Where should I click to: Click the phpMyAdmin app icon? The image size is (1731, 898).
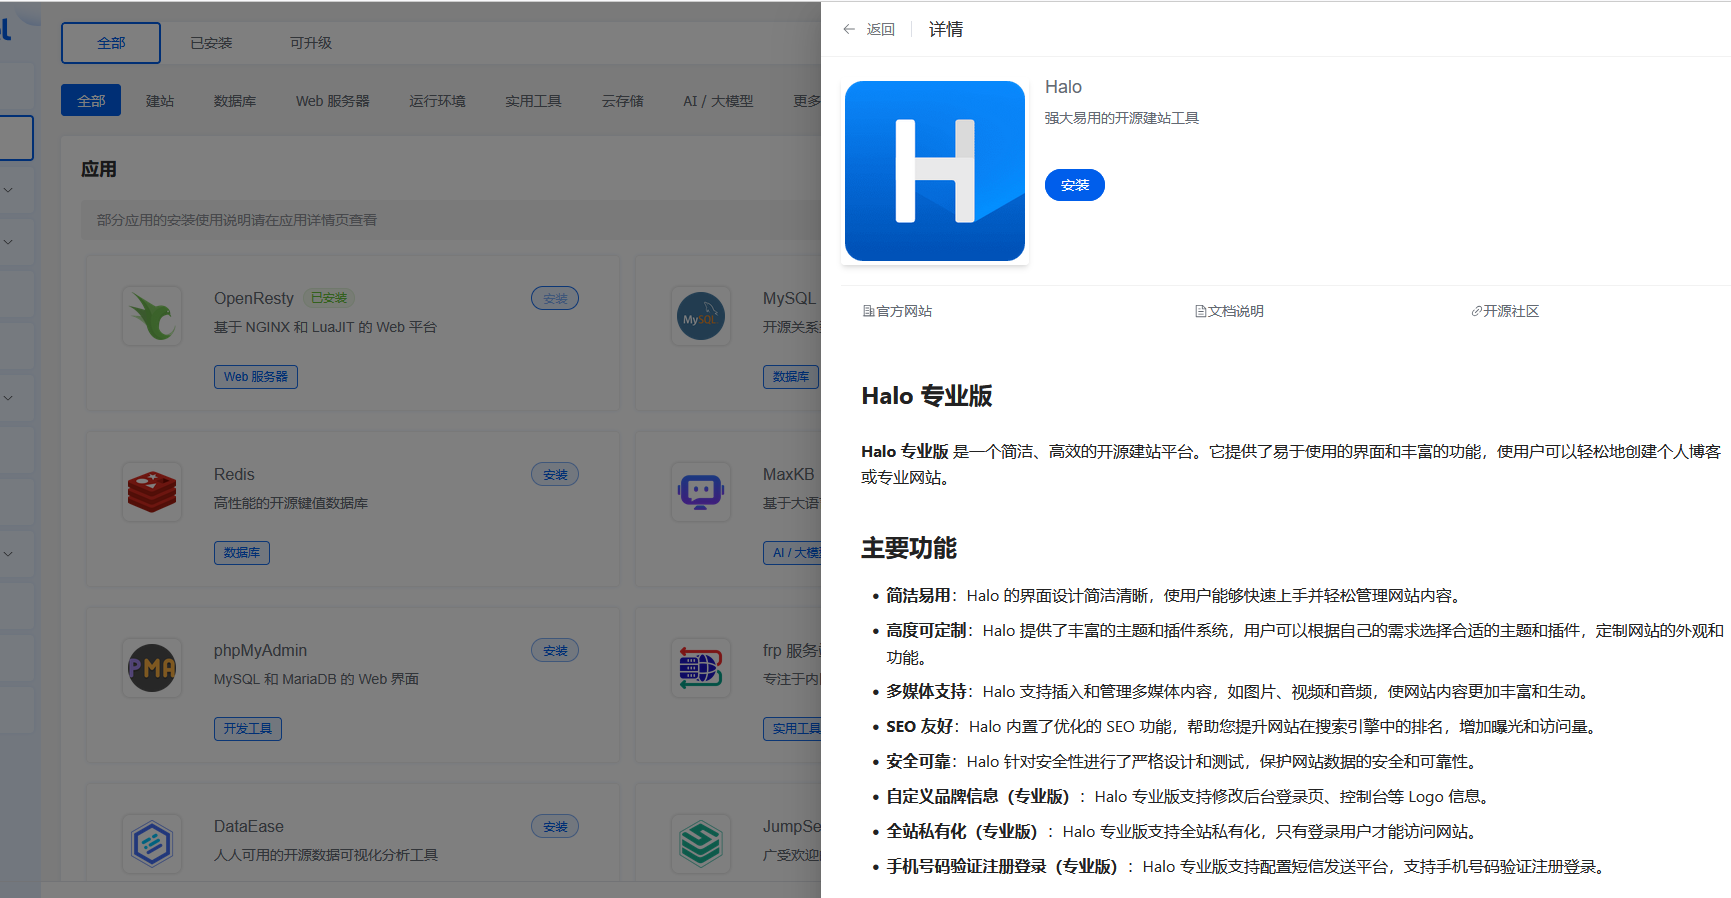click(152, 667)
